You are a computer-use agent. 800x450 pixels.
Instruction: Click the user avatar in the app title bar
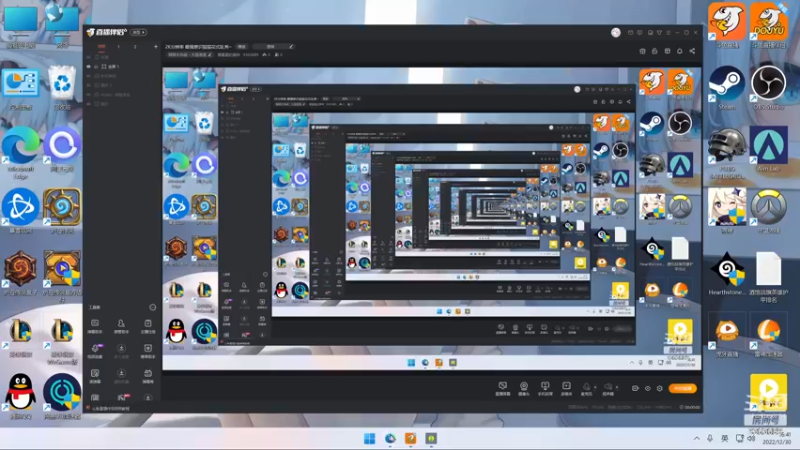point(616,33)
